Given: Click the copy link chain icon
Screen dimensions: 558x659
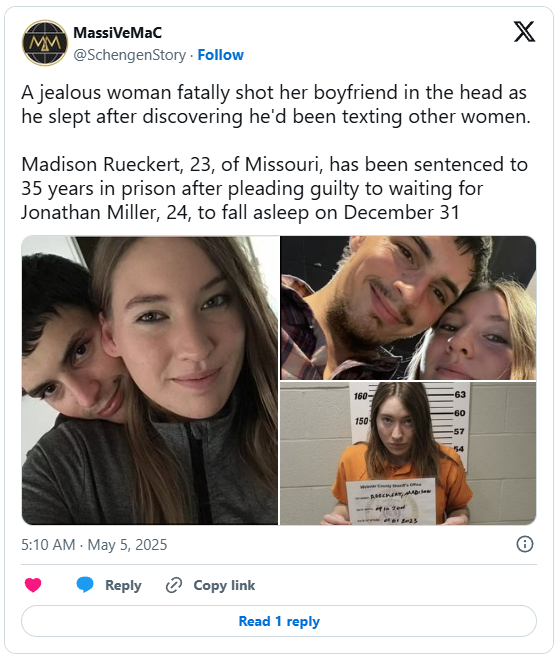Looking at the screenshot, I should point(174,585).
